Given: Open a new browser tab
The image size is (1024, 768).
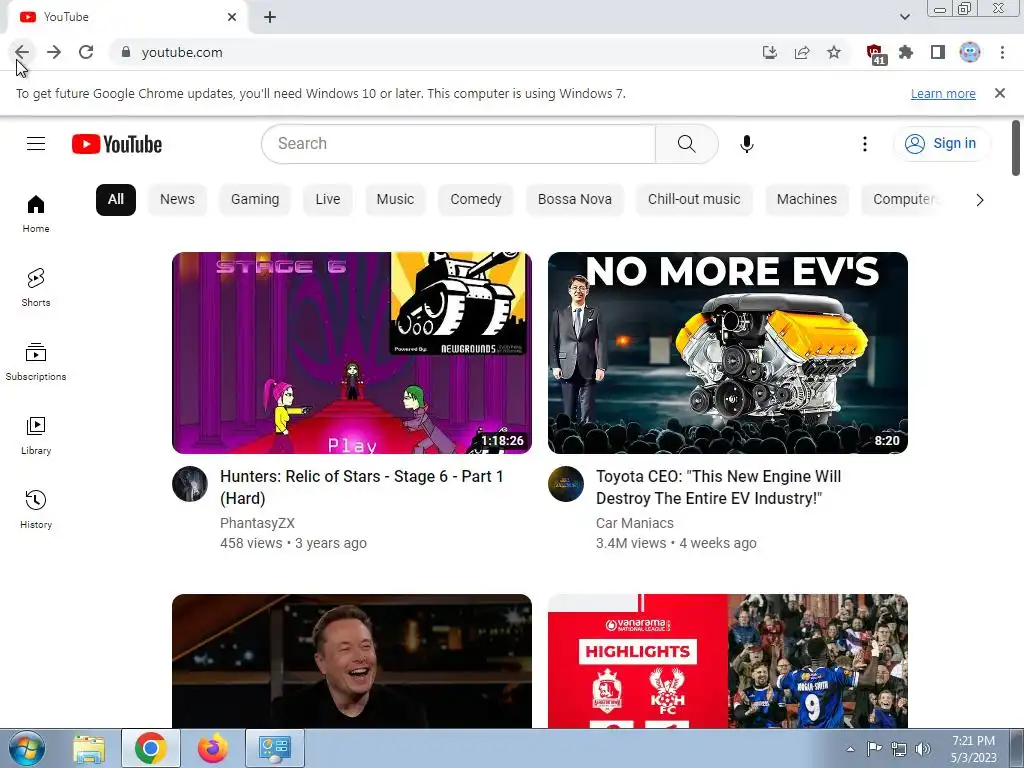Looking at the screenshot, I should click(270, 17).
